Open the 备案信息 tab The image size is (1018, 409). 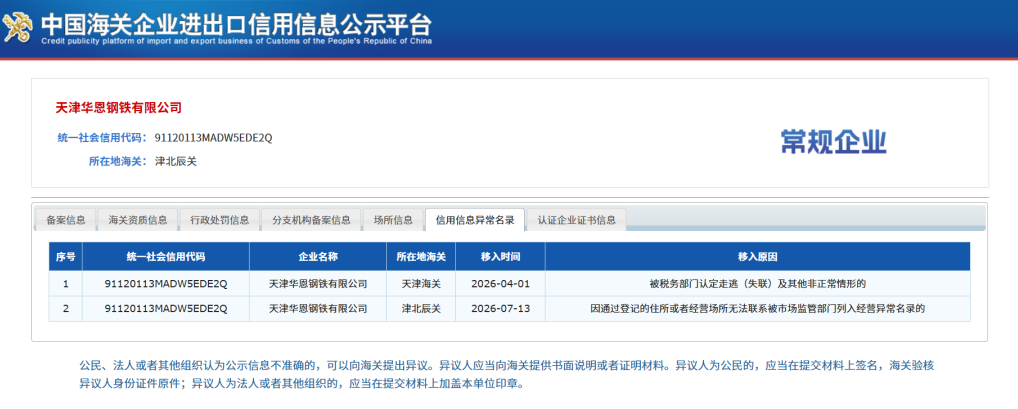click(66, 220)
